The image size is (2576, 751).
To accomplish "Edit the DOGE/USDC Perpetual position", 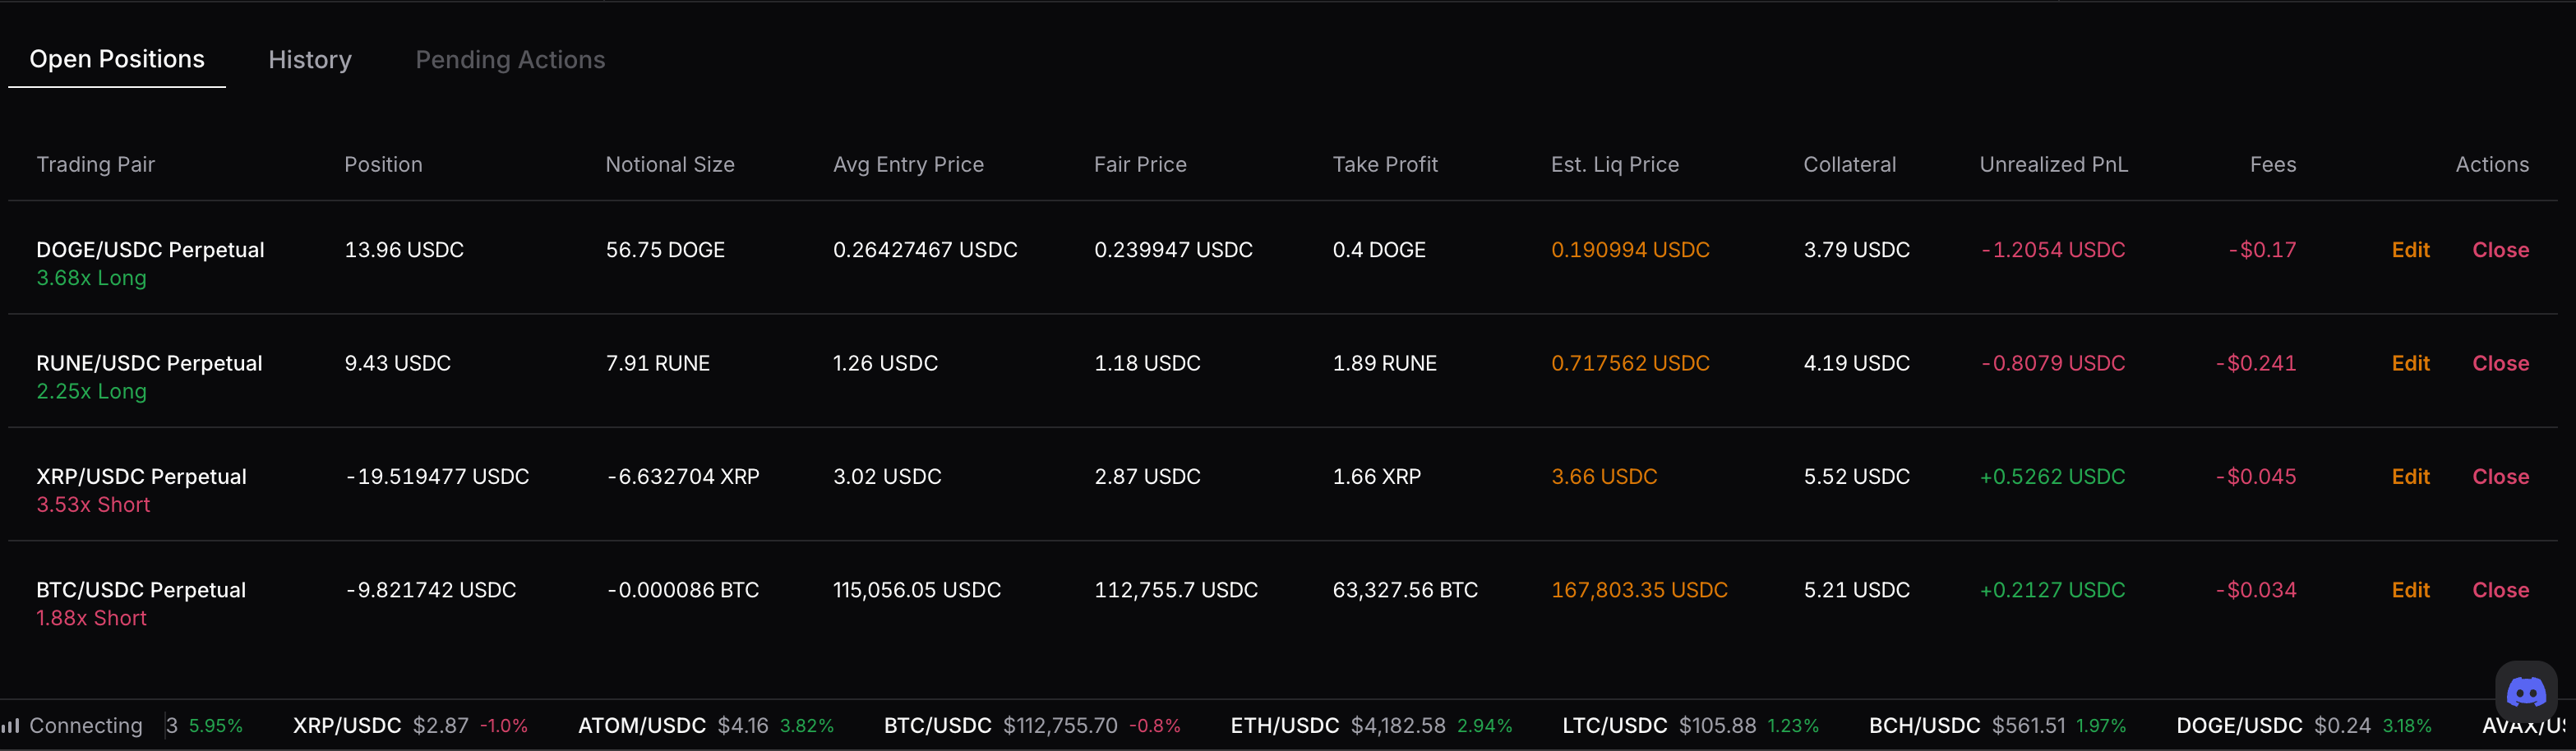I will point(2410,250).
